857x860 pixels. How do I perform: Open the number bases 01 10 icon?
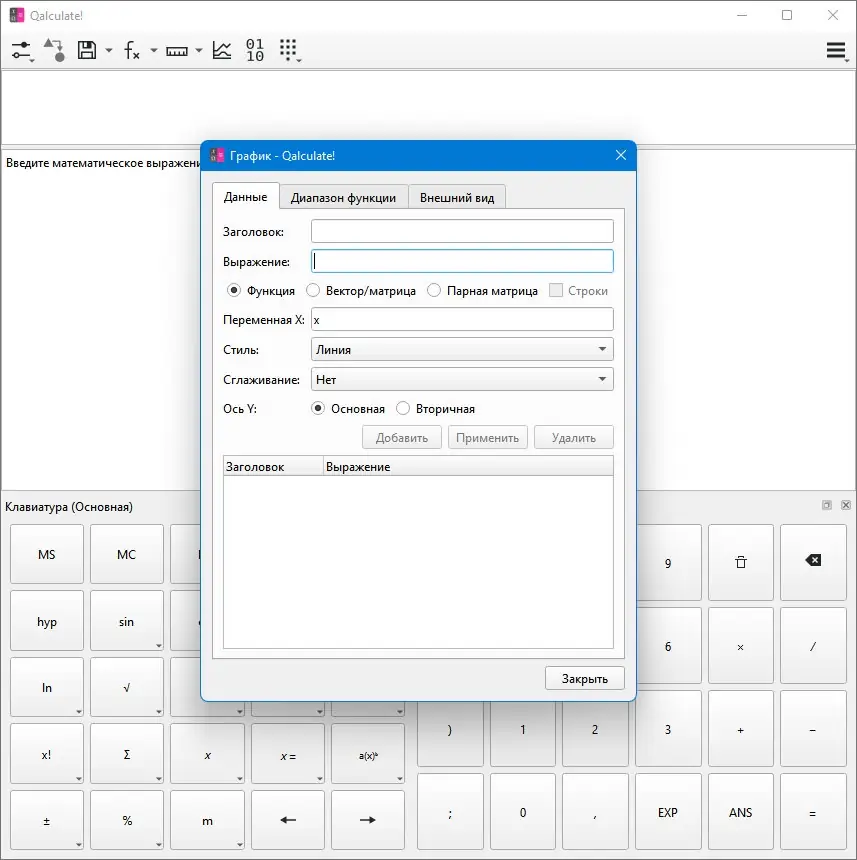(x=255, y=50)
